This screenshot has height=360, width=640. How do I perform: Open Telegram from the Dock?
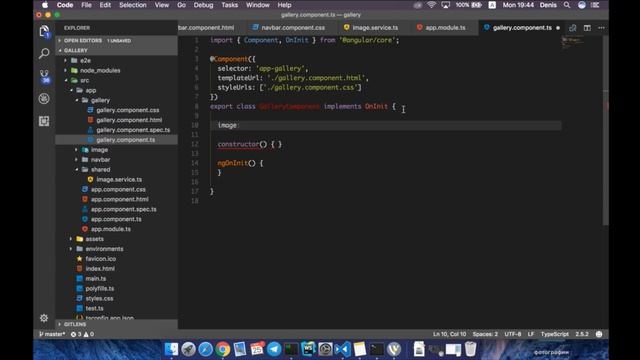coord(274,349)
